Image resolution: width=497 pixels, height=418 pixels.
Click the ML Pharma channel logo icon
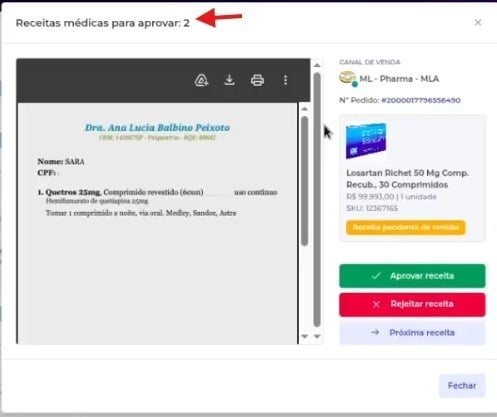(x=348, y=79)
